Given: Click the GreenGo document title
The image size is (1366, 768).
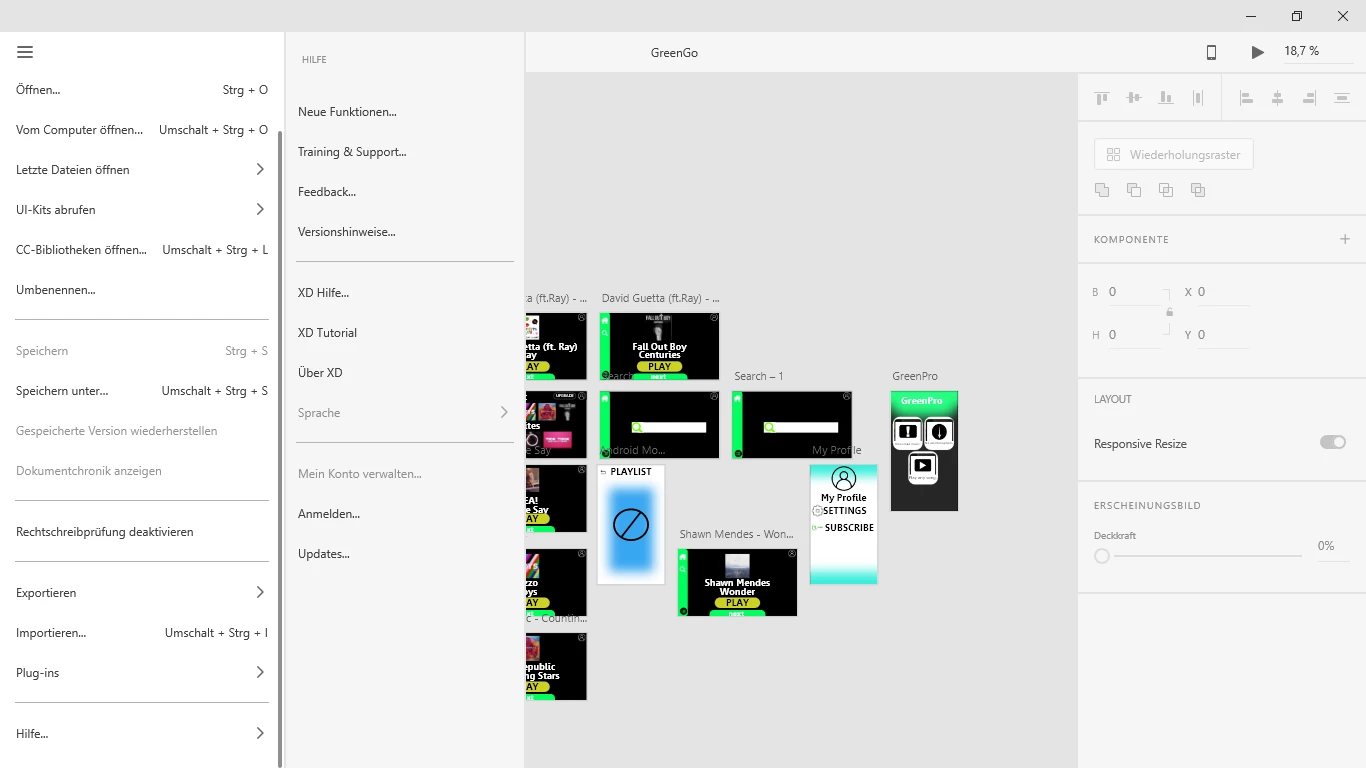Looking at the screenshot, I should 674,53.
